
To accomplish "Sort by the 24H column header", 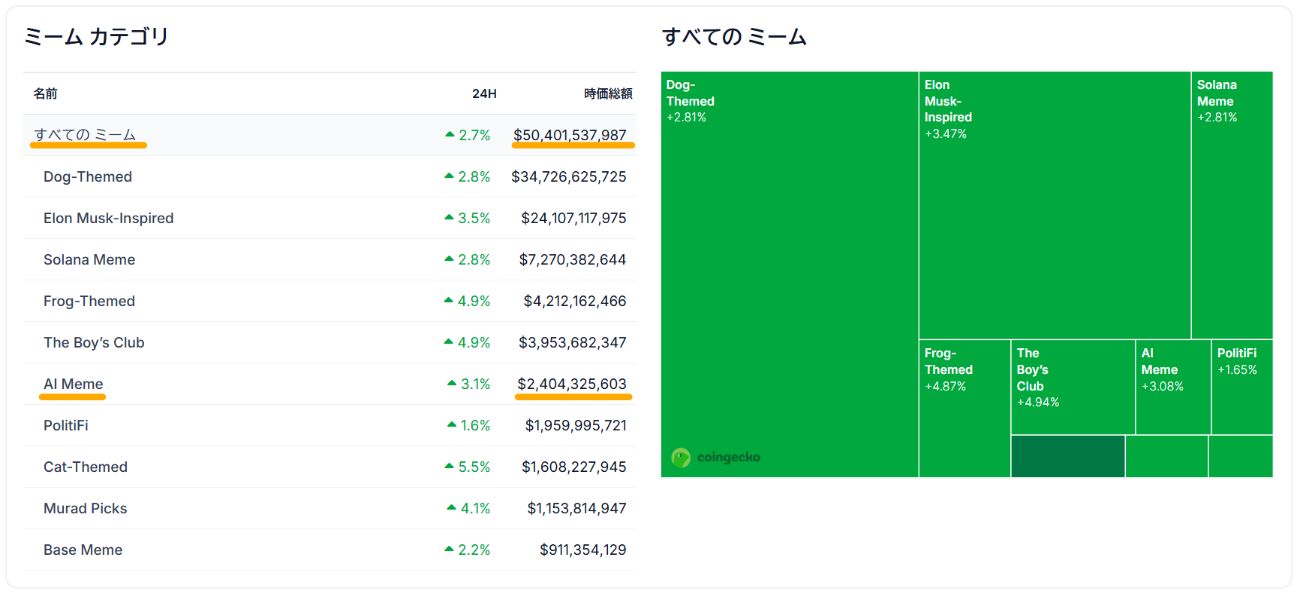I will click(484, 94).
